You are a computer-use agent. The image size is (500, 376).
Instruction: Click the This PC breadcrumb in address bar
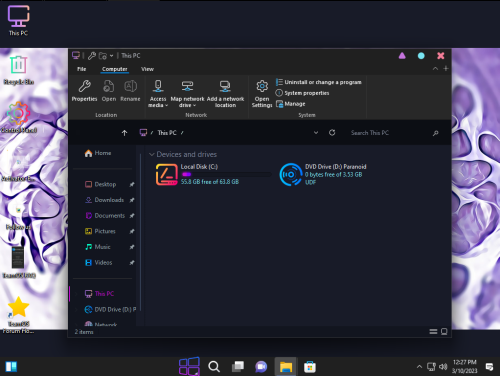pos(167,133)
